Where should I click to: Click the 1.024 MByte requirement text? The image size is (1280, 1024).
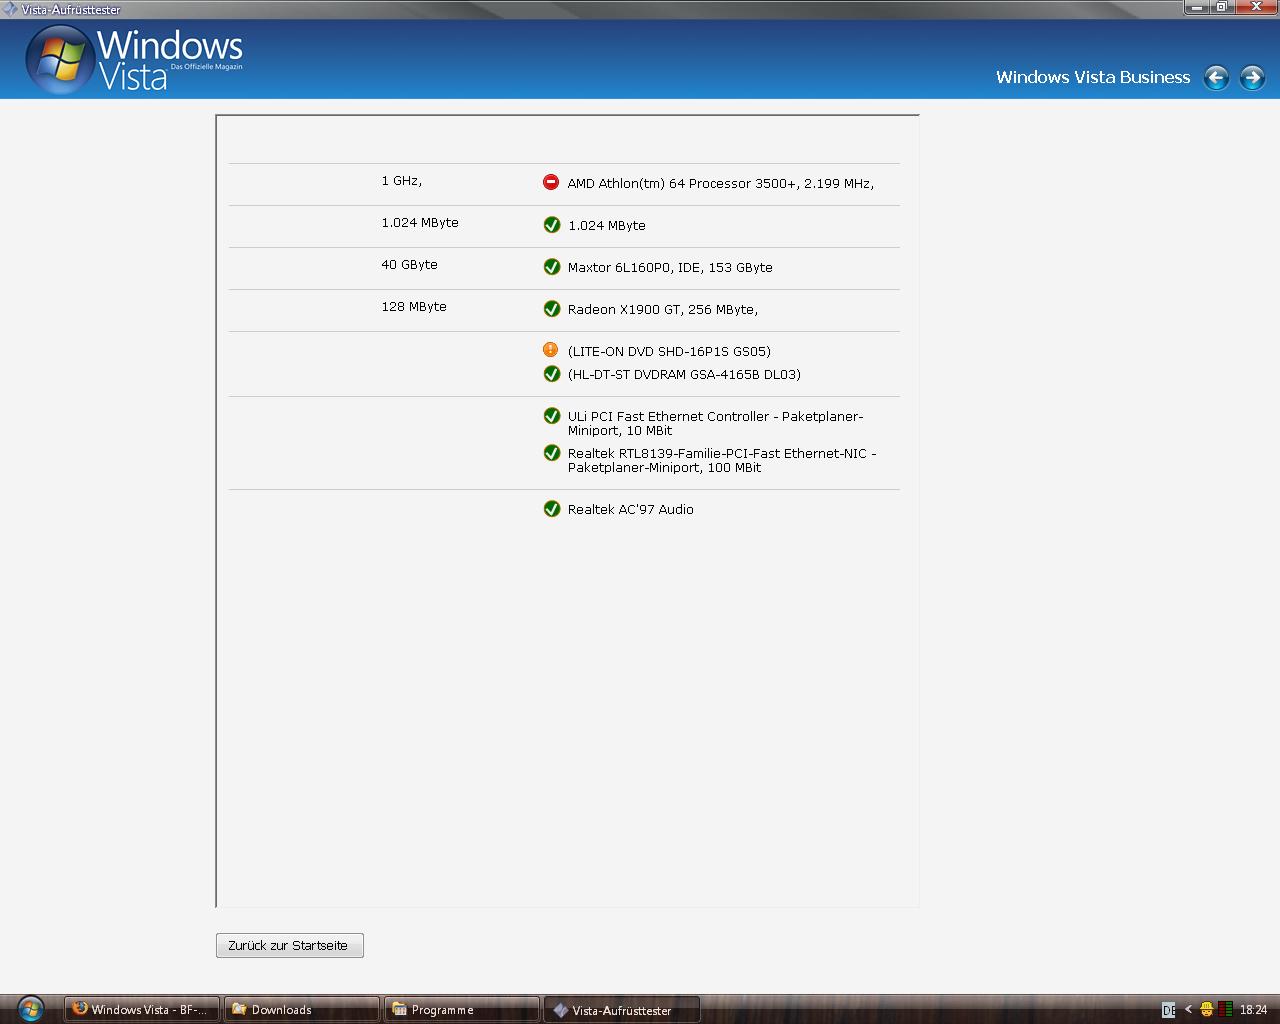[420, 223]
